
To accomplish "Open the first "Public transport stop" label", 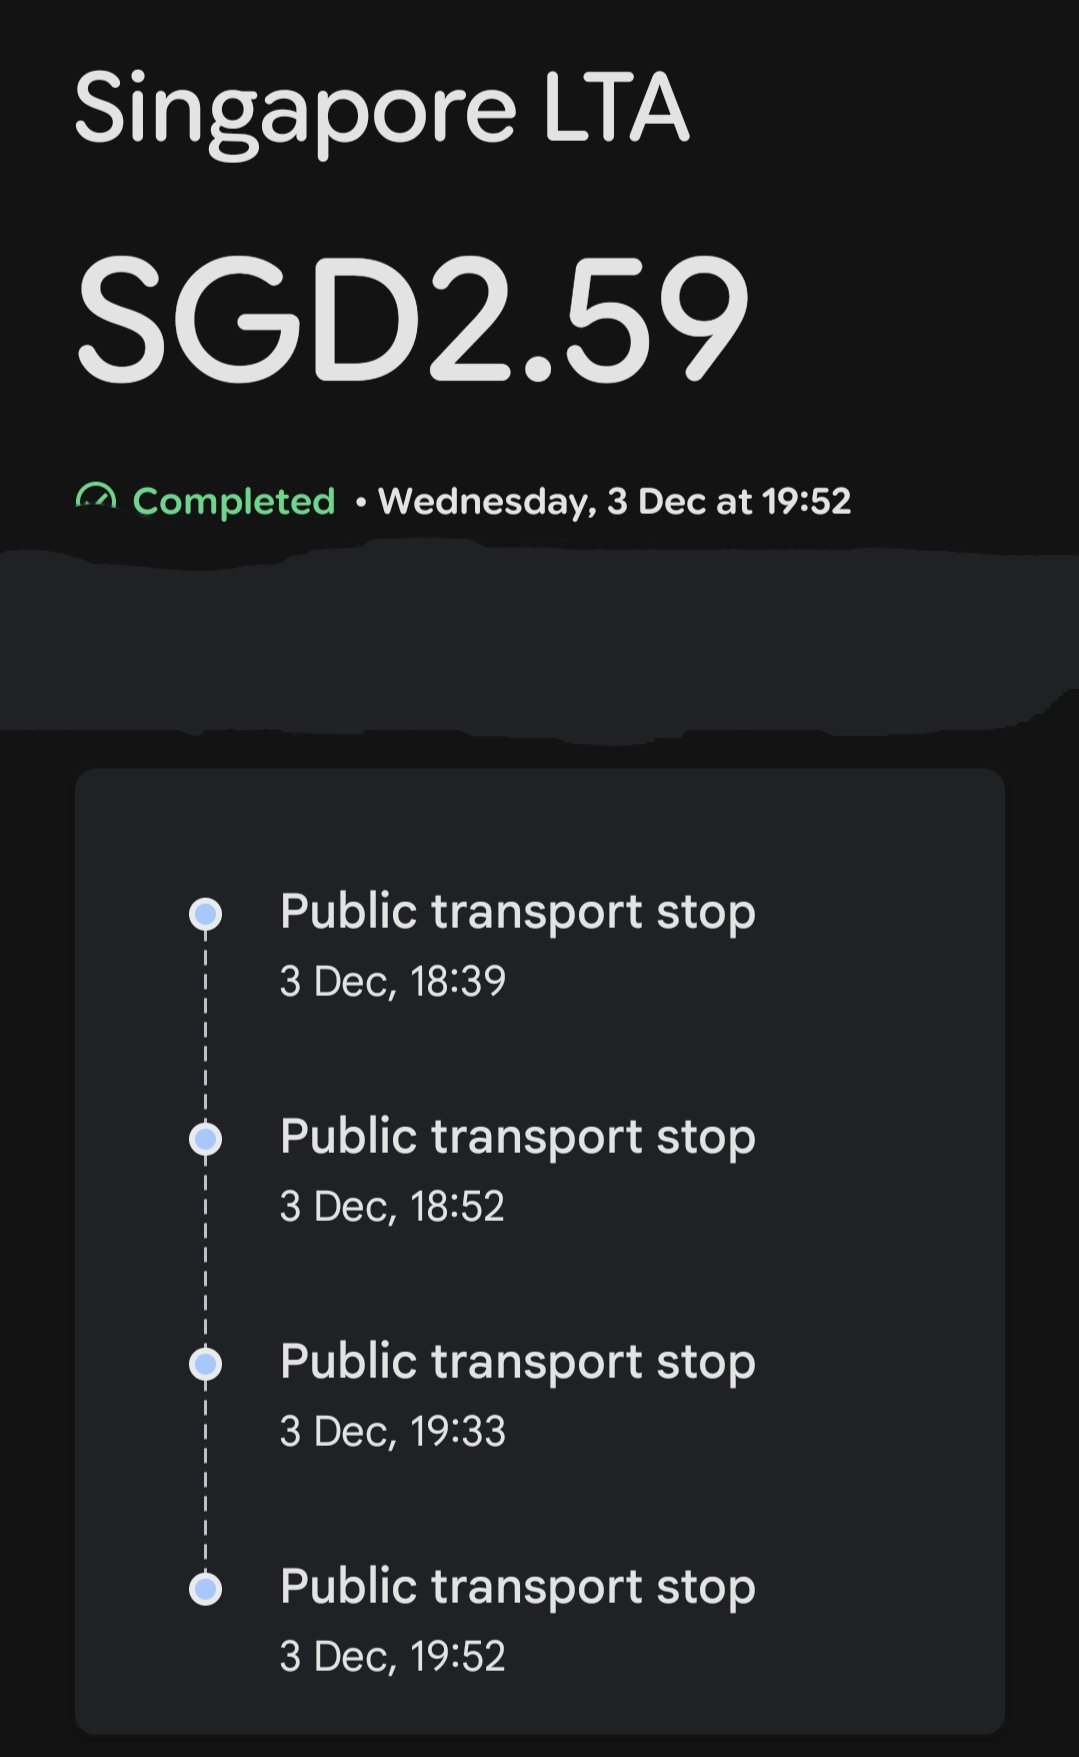I will click(x=517, y=912).
